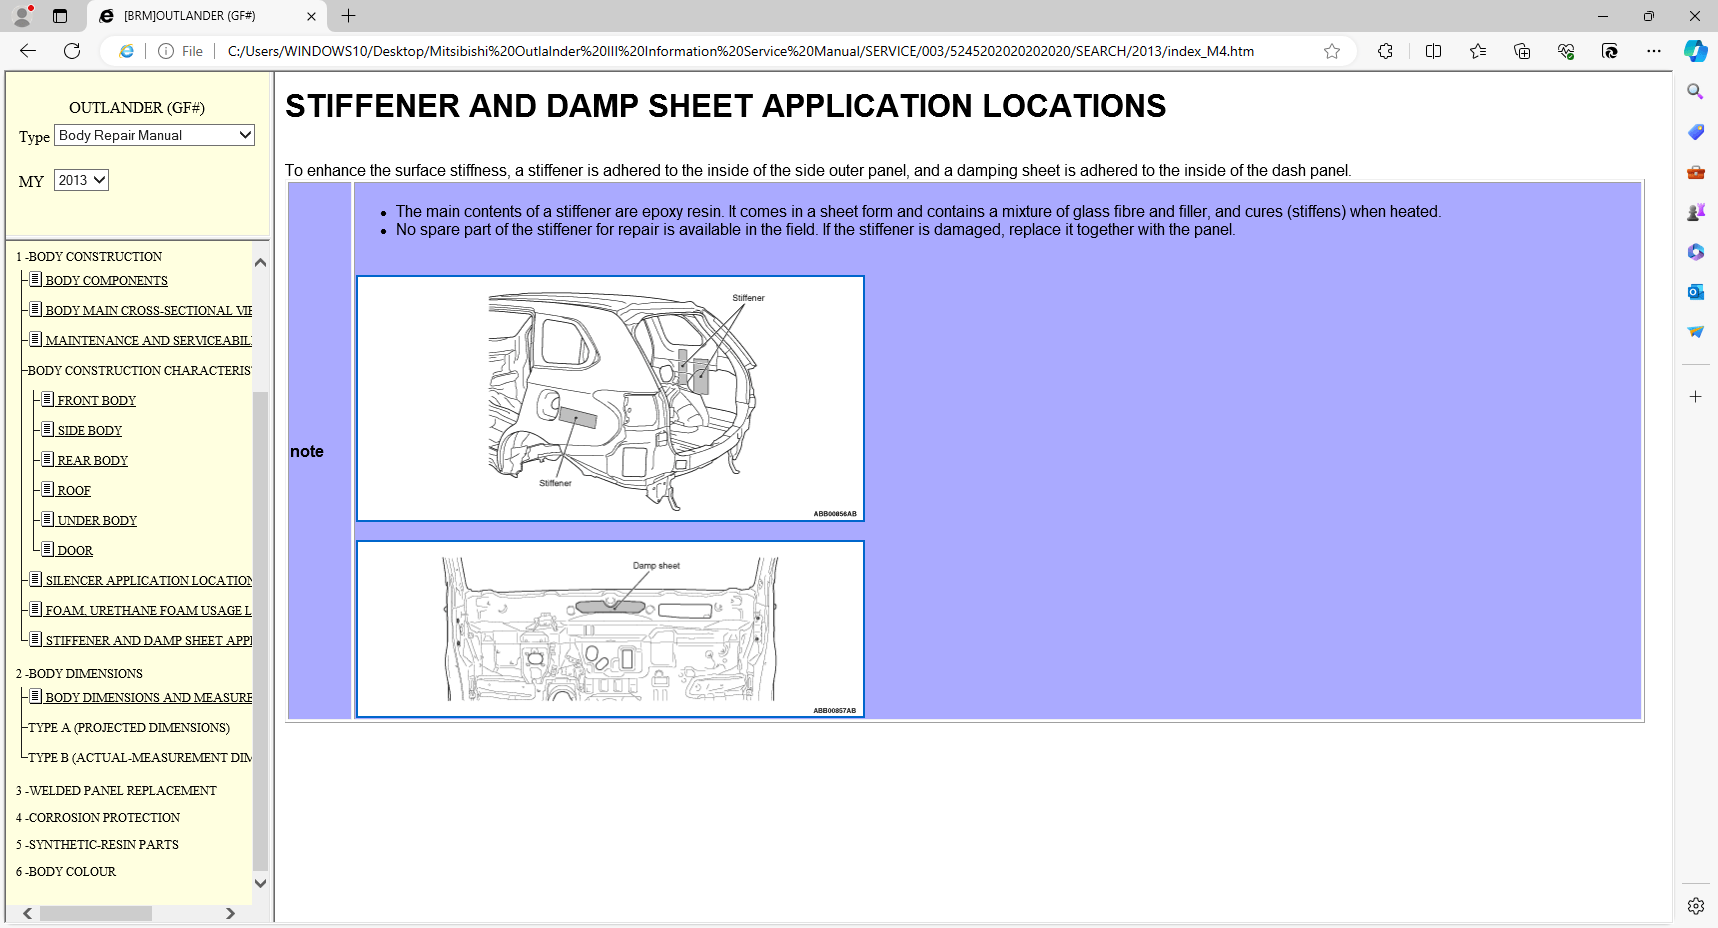This screenshot has height=928, width=1718.
Task: Add page to favorites with star icon
Action: (x=1331, y=51)
